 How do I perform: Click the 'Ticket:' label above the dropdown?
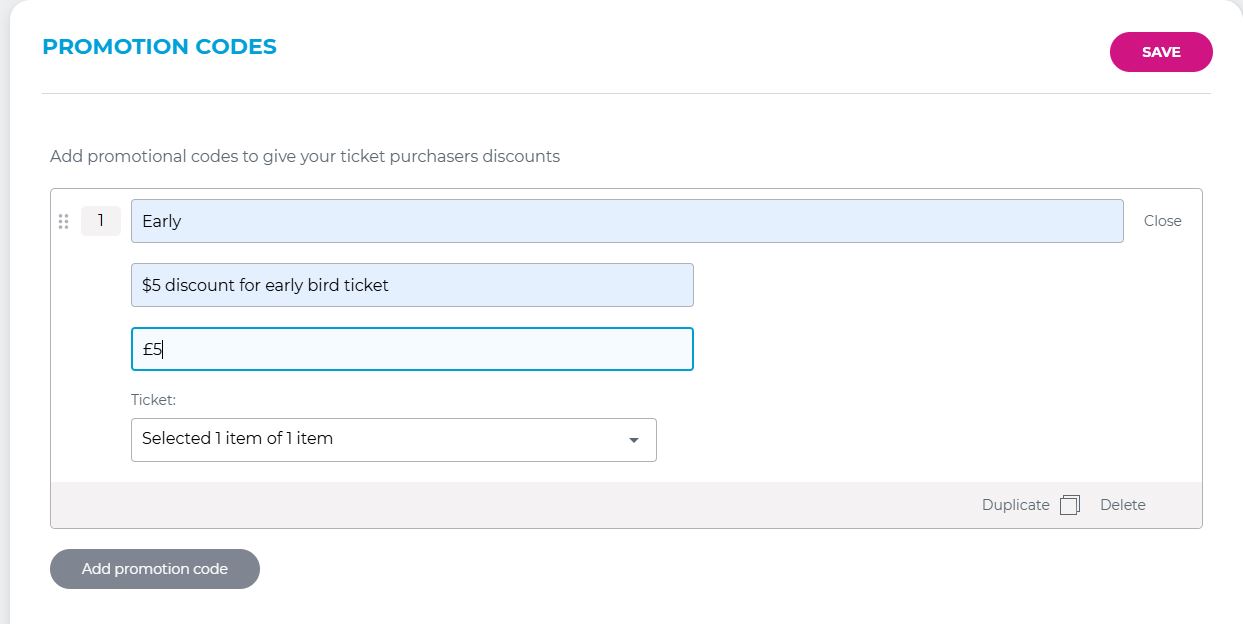[x=153, y=399]
